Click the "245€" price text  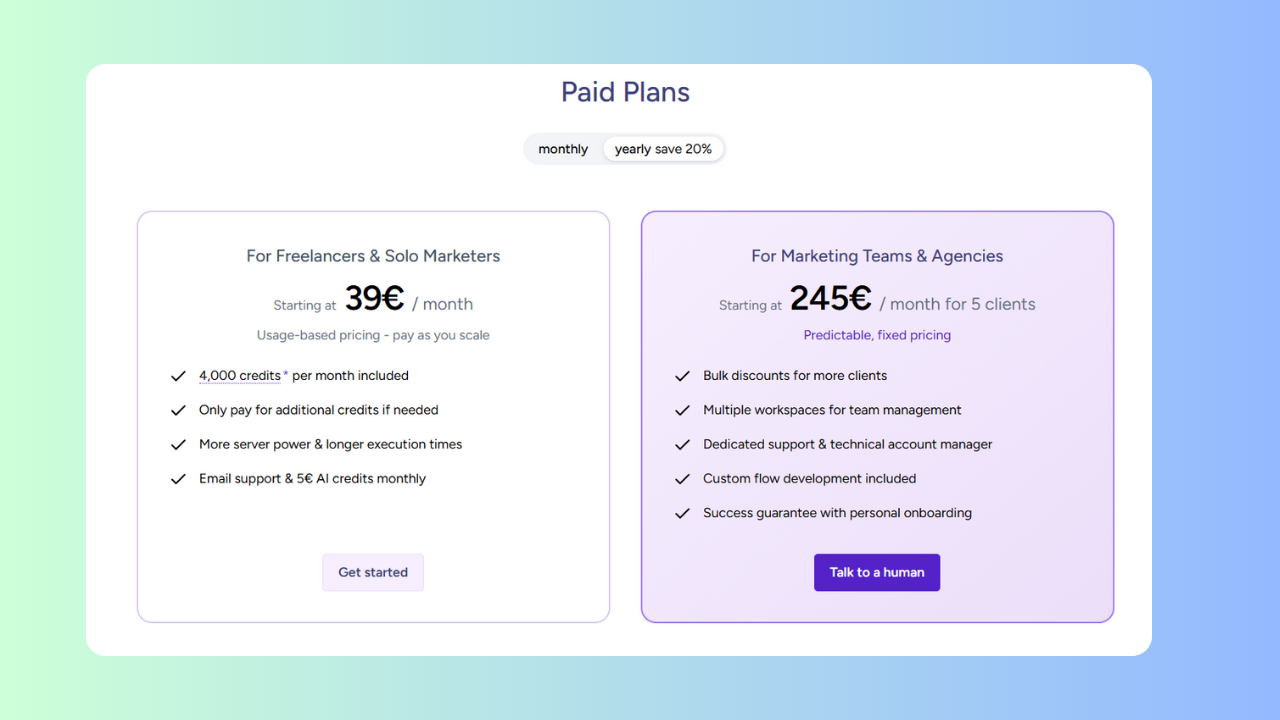[828, 297]
